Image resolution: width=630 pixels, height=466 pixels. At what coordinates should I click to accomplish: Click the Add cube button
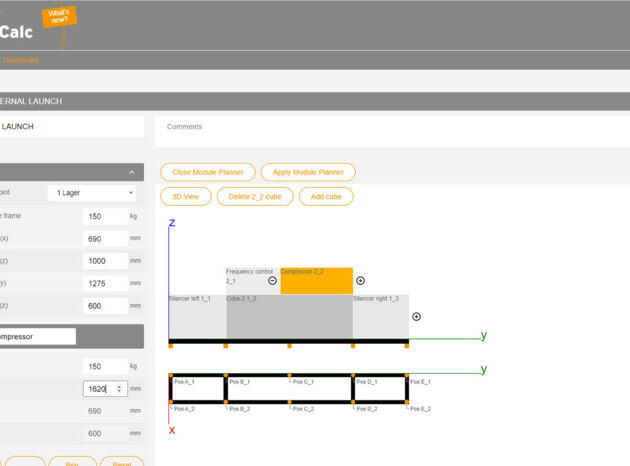click(326, 196)
